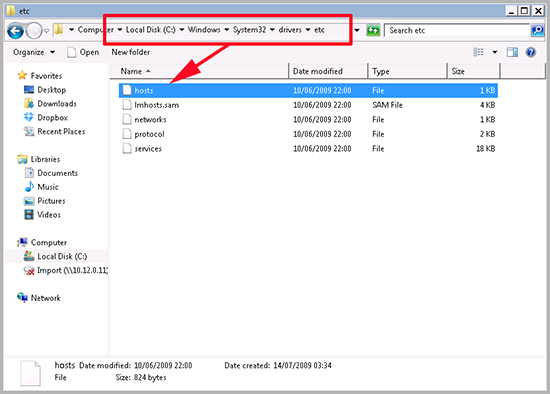Select Import network drive
550x394 pixels.
(x=66, y=271)
